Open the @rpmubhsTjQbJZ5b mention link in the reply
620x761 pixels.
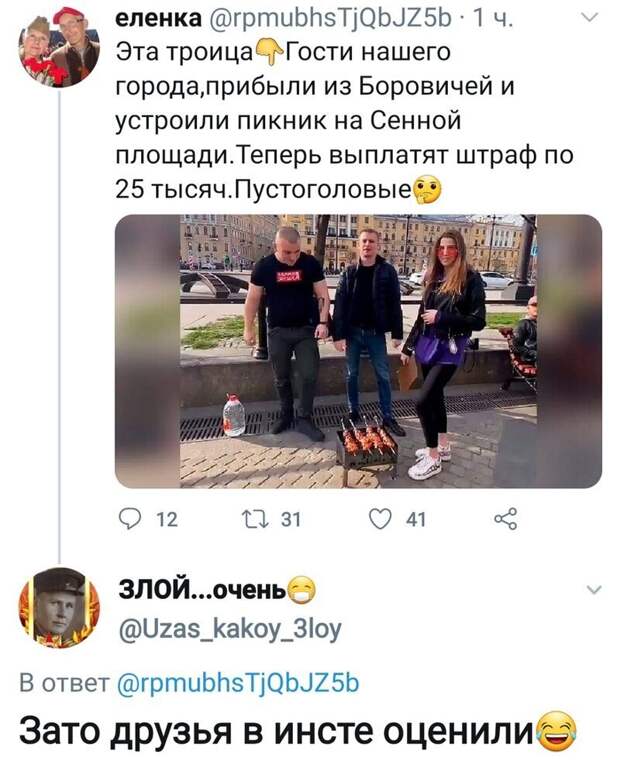point(238,683)
